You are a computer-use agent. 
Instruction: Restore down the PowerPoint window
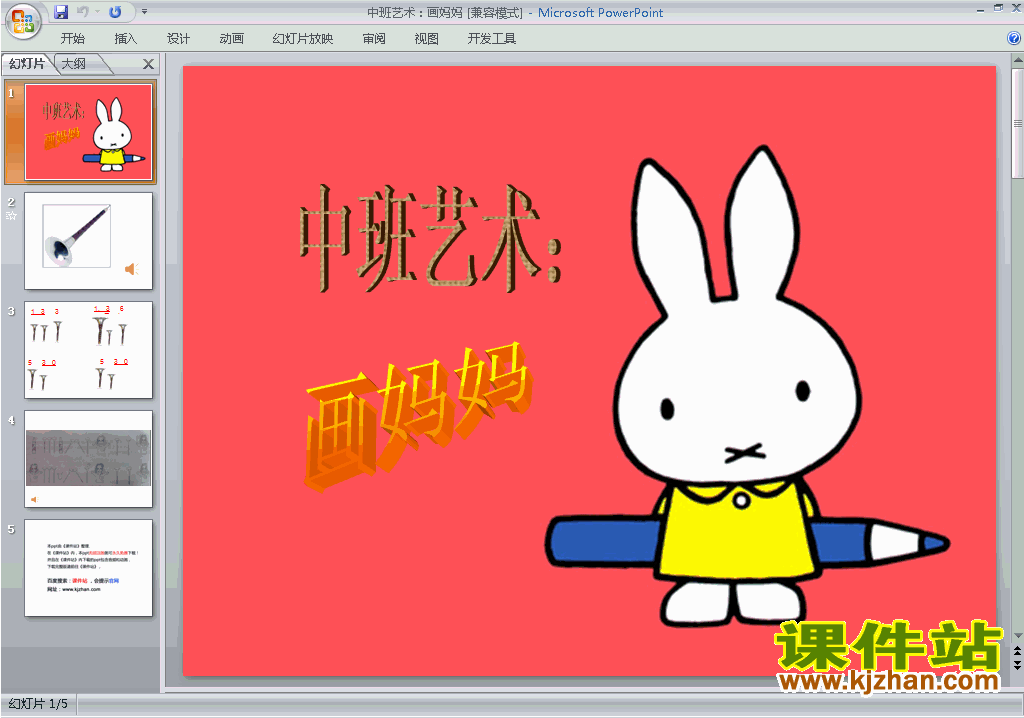998,8
